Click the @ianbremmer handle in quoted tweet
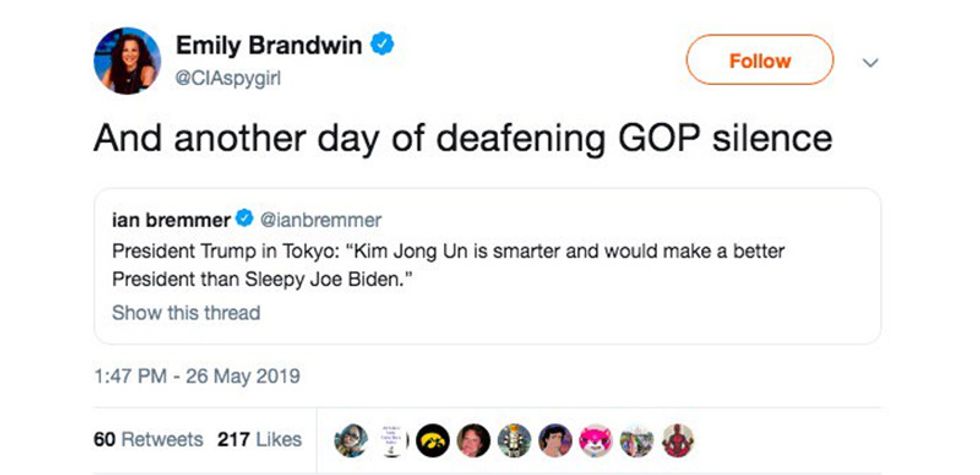Screen dimensions: 980x475 320,218
